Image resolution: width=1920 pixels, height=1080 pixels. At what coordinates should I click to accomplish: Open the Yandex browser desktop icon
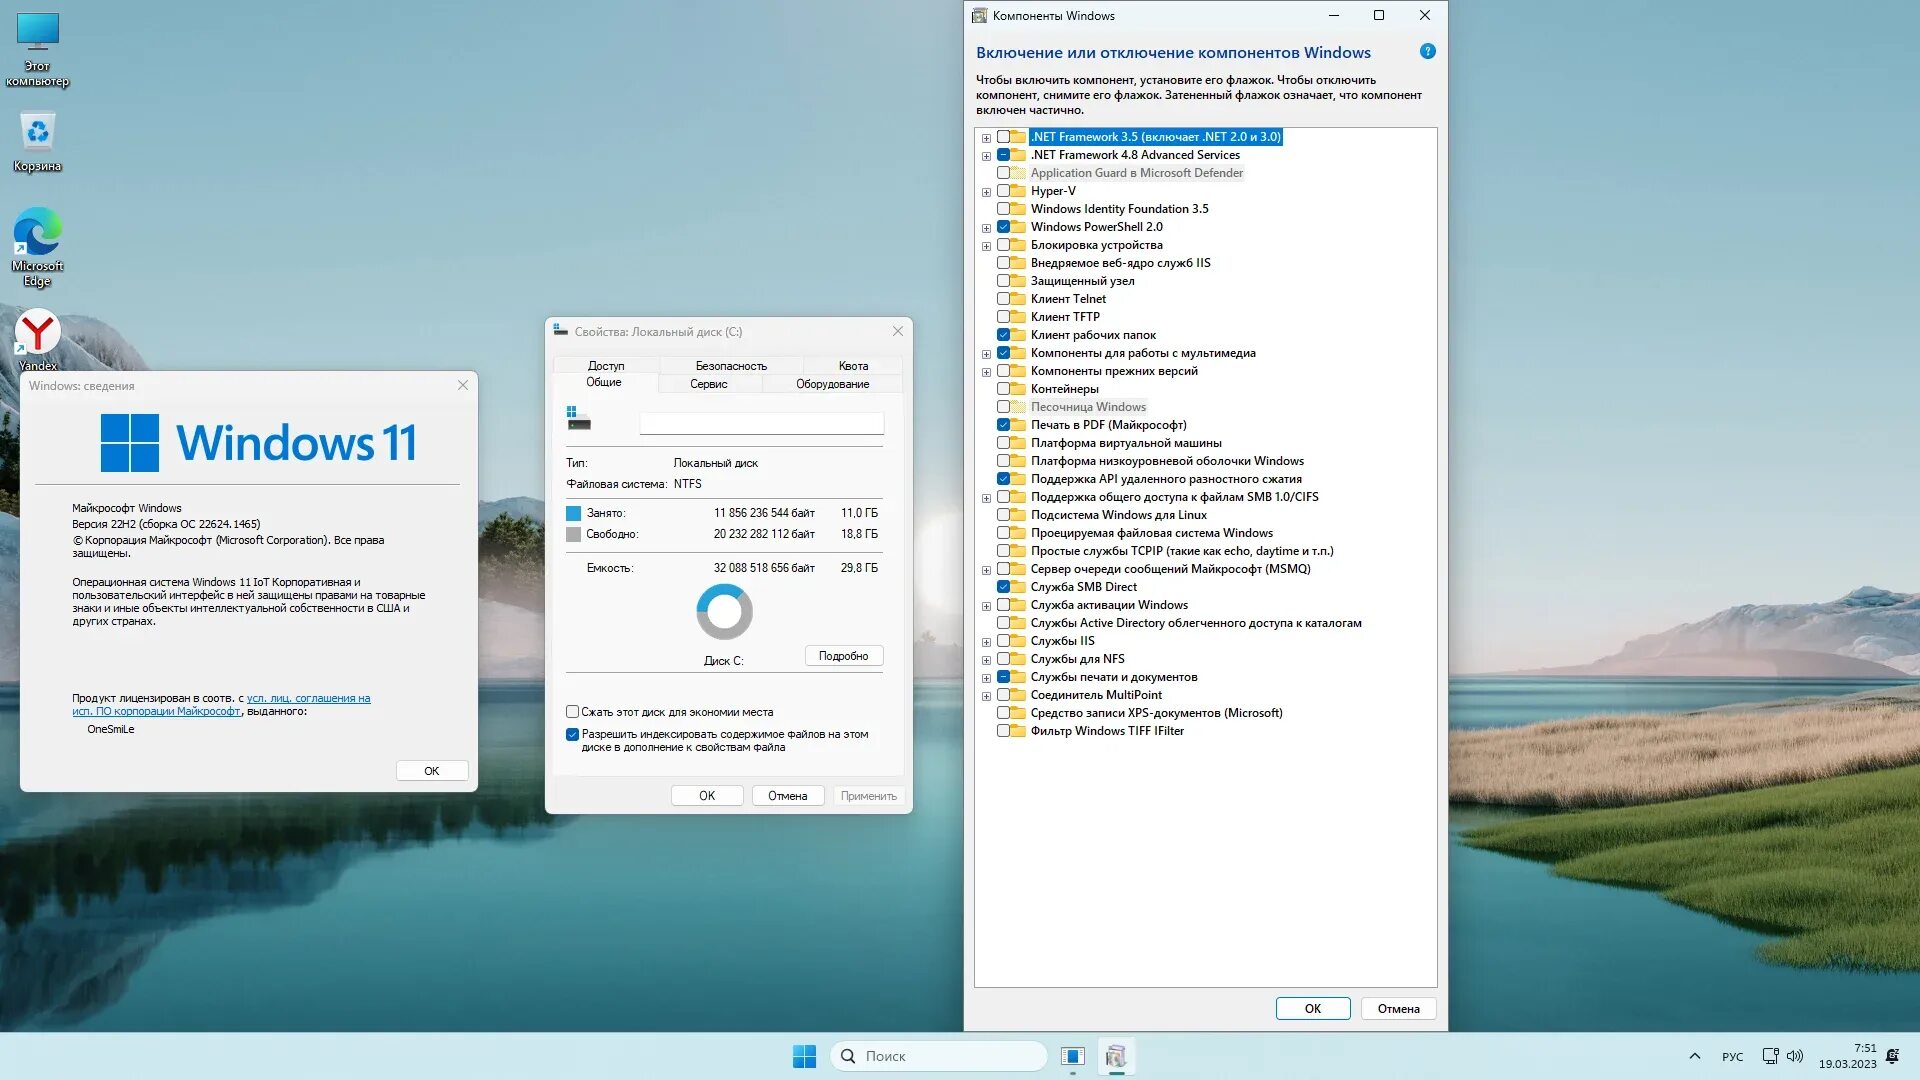pyautogui.click(x=37, y=333)
